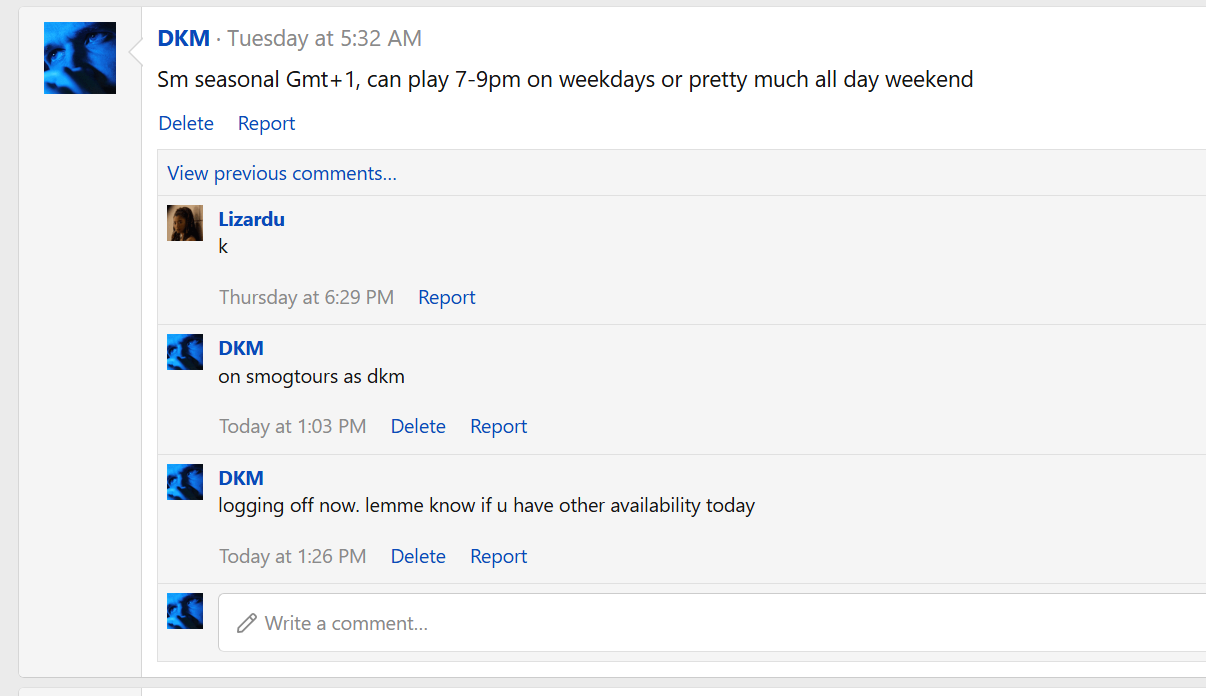Viewport: 1206px width, 696px height.
Task: Expand 'View previous comments...'
Action: [x=282, y=173]
